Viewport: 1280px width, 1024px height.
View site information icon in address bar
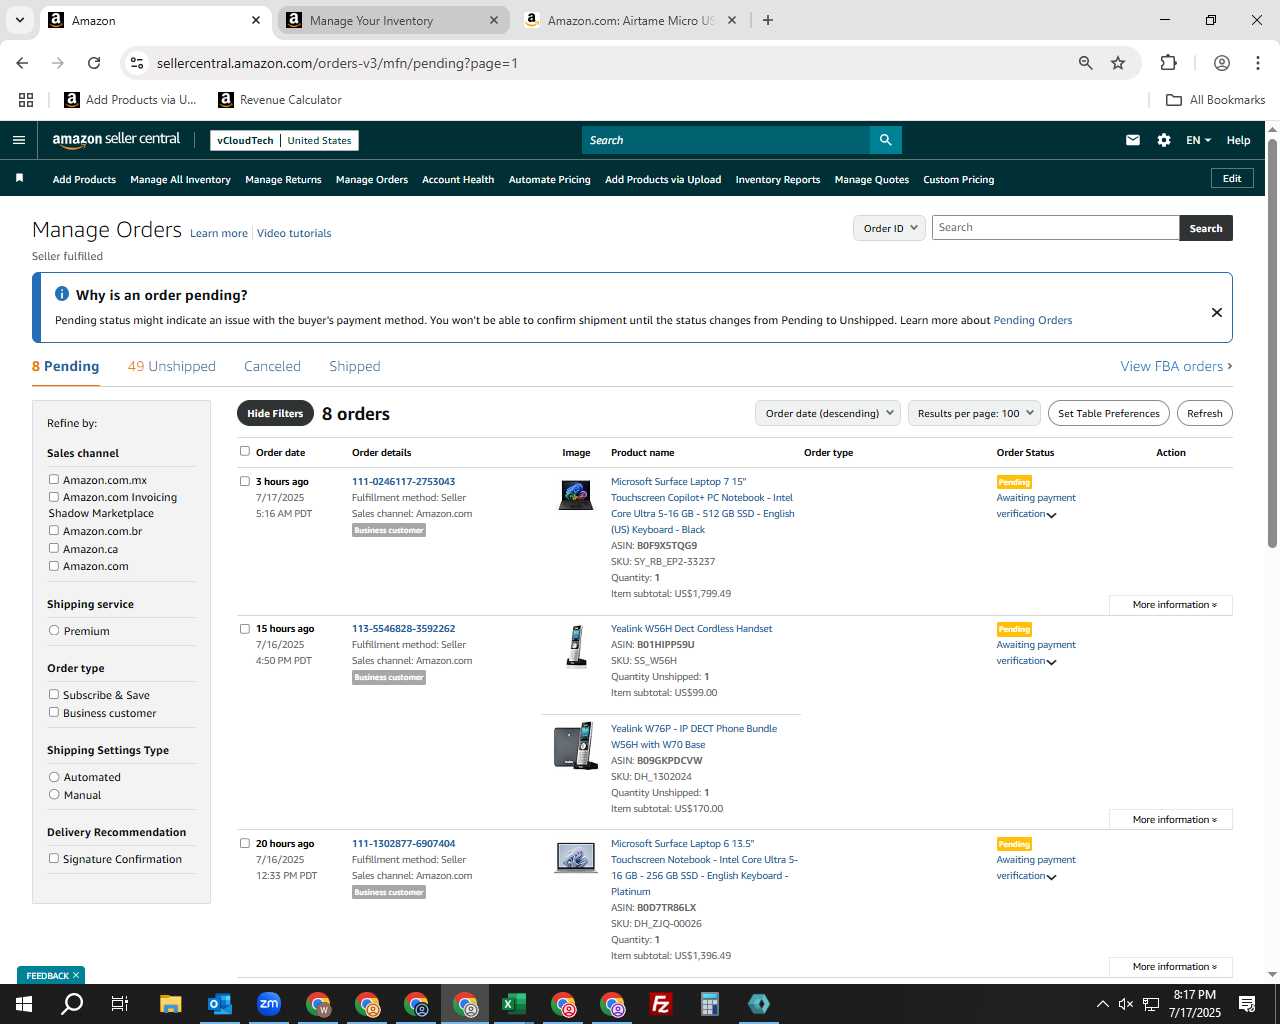(x=137, y=63)
